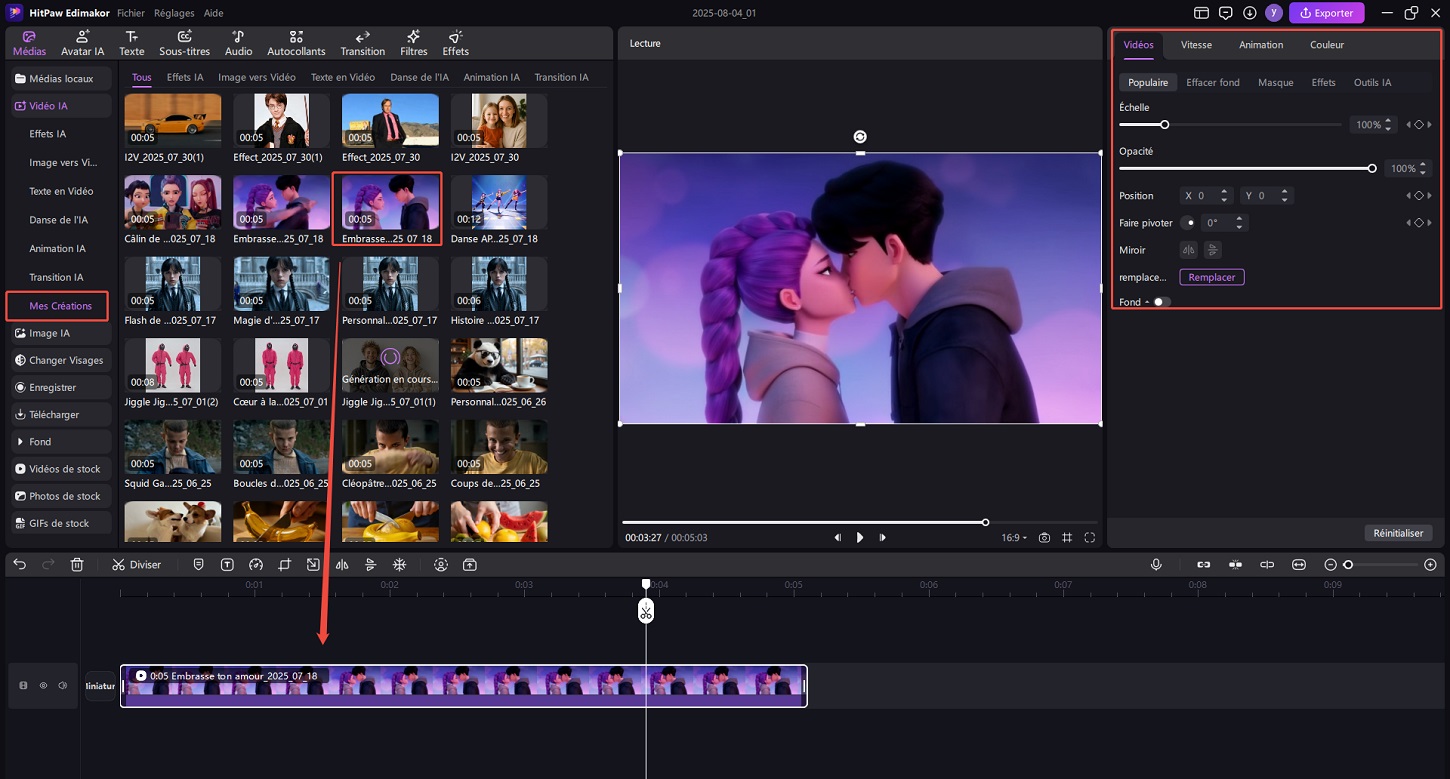The height and width of the screenshot is (779, 1450).
Task: Expand the Vidéo IA sidebar section
Action: [59, 106]
